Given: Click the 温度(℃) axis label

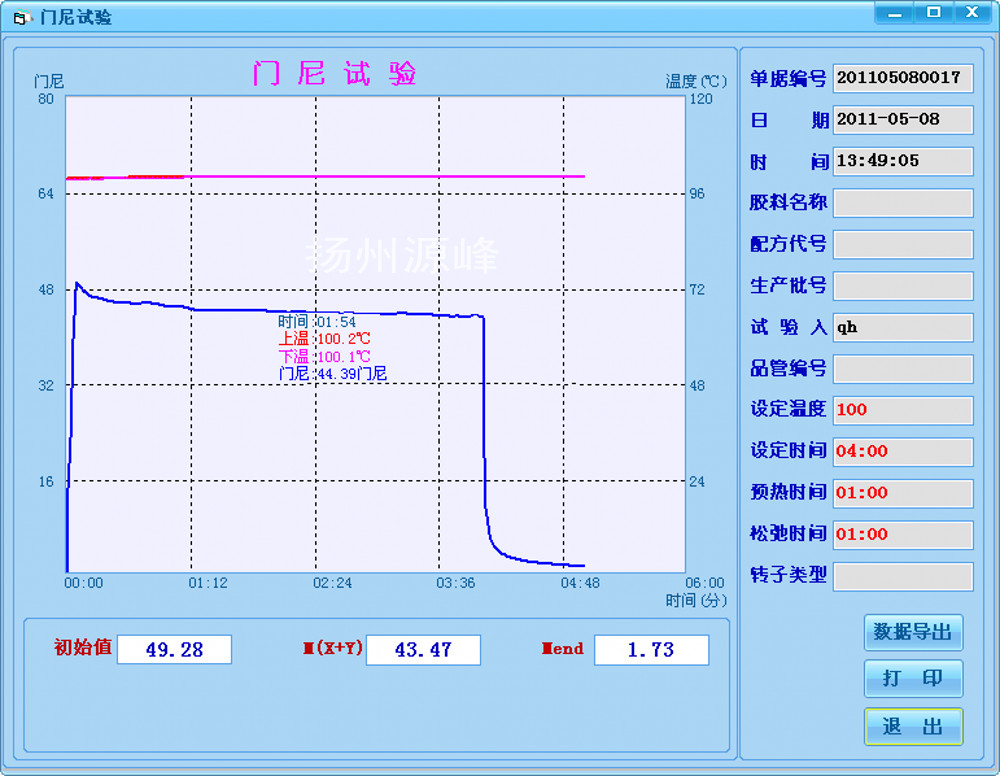Looking at the screenshot, I should pos(696,81).
